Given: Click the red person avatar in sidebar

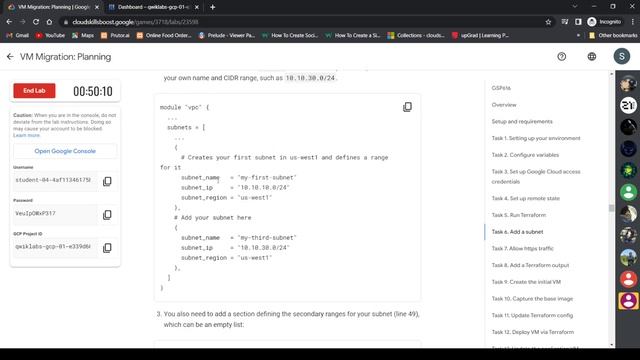Looking at the screenshot, I should click(x=628, y=279).
